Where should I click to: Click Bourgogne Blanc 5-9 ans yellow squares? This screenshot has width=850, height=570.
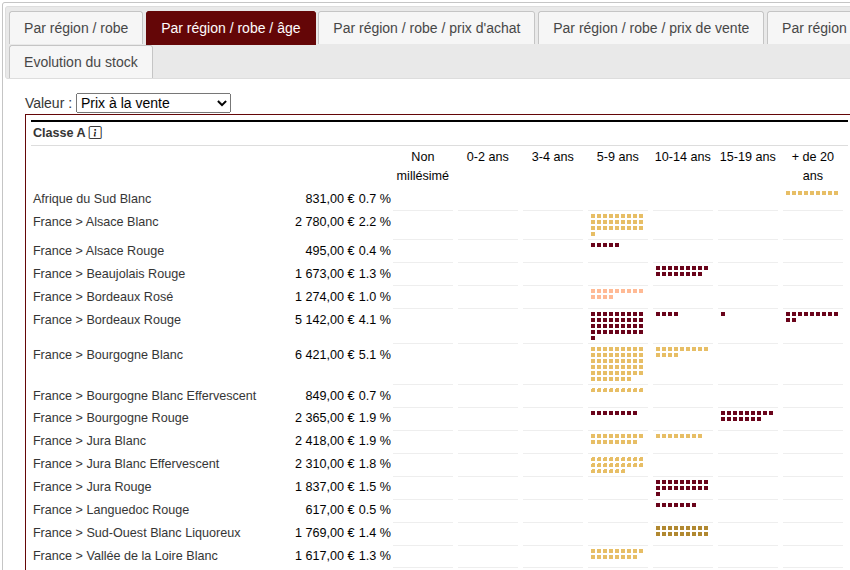click(x=617, y=364)
